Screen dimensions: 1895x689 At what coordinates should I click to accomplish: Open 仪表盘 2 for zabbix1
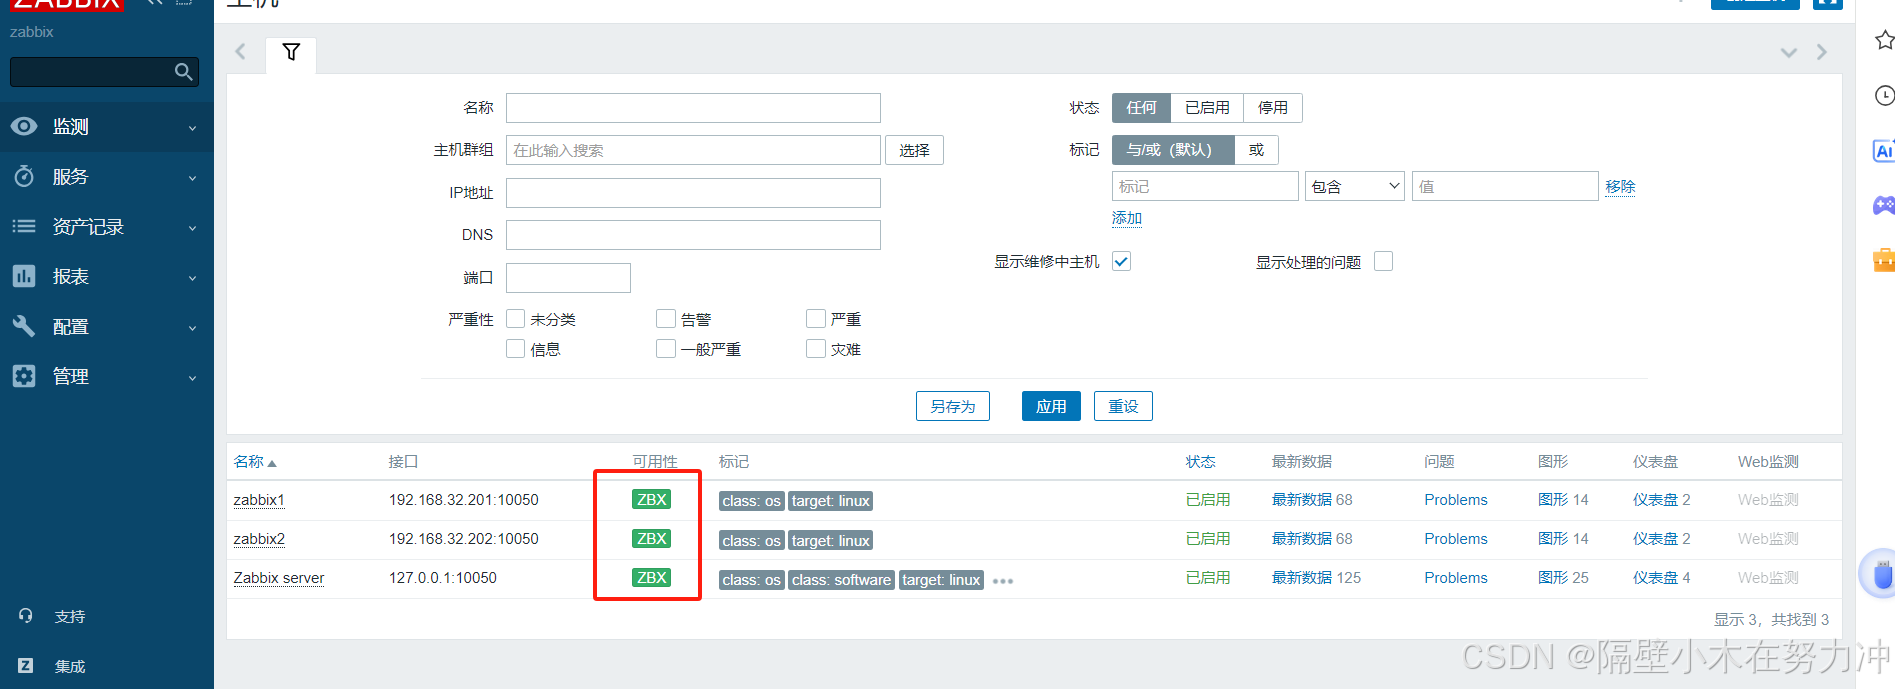(x=1661, y=500)
